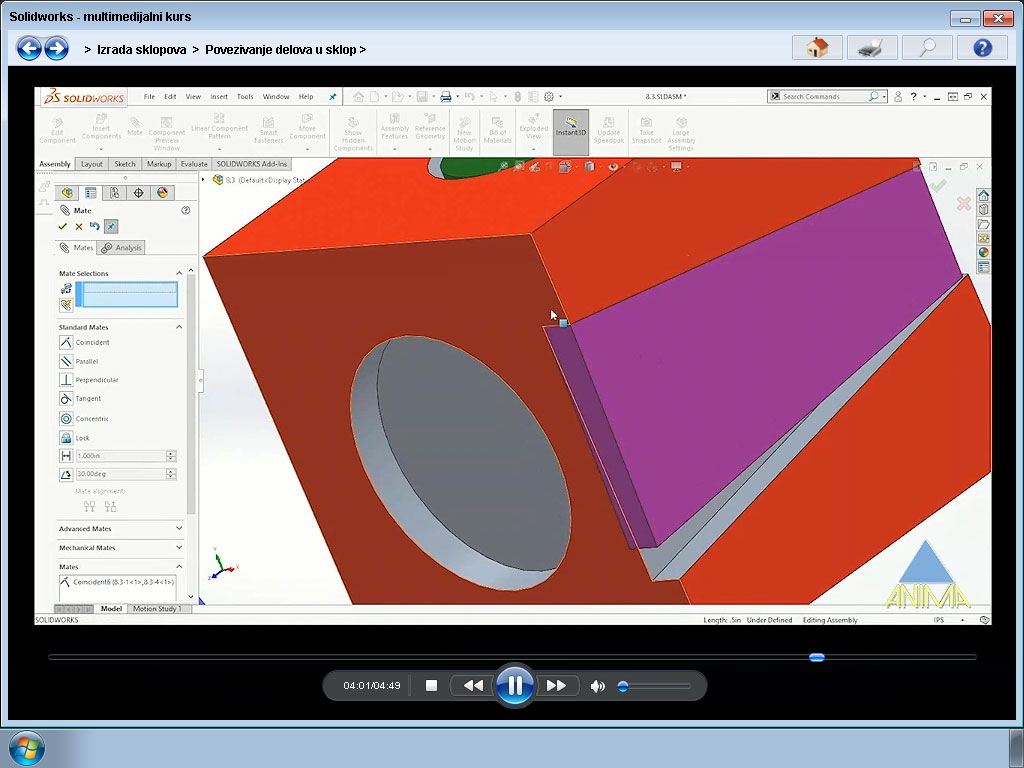
Task: Cancel the mate with the red X
Action: (x=81, y=227)
